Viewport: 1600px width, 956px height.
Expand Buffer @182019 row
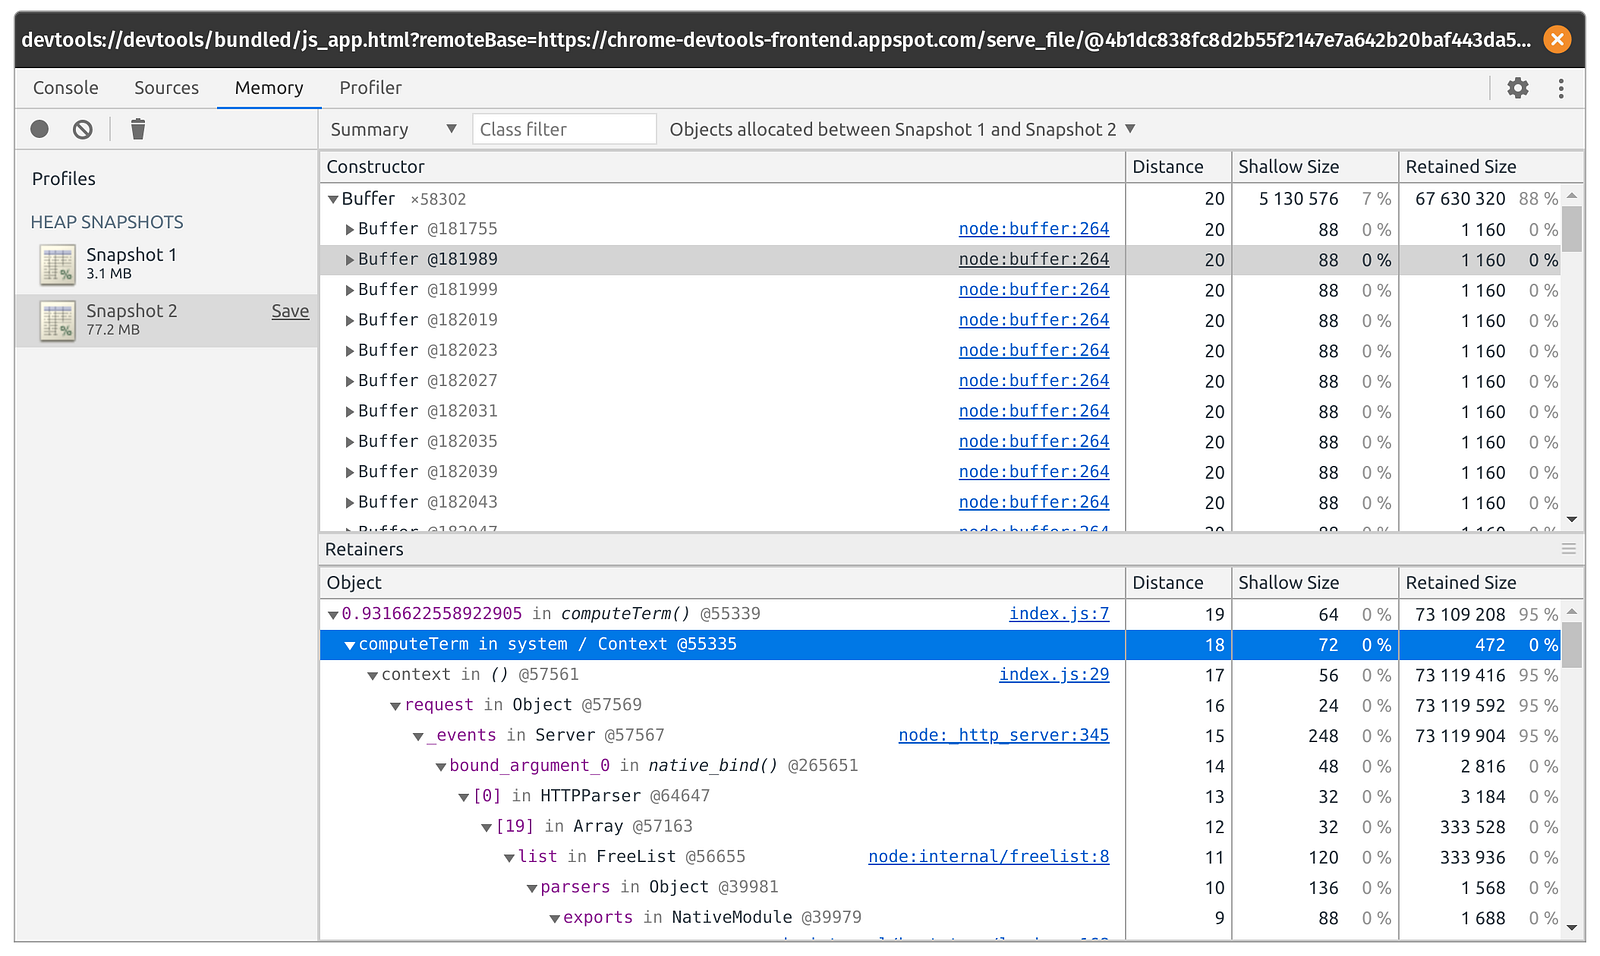click(x=350, y=321)
